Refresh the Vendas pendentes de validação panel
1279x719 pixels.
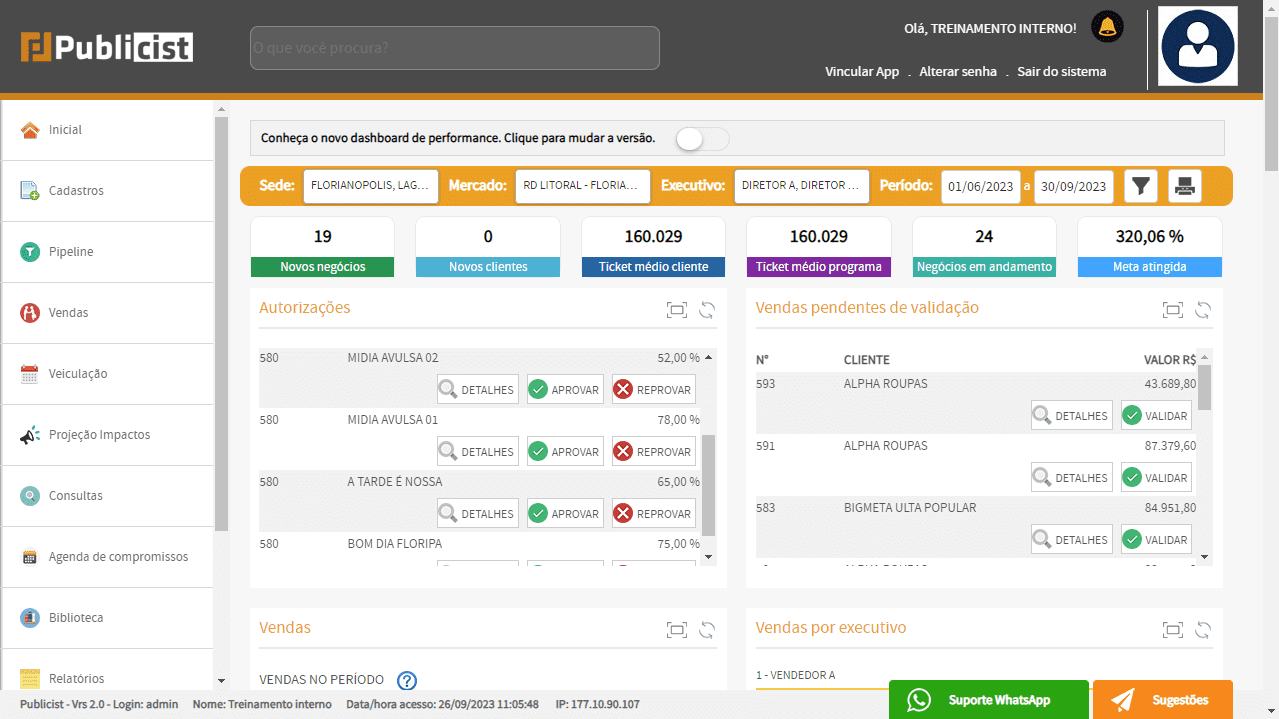[x=1203, y=310]
